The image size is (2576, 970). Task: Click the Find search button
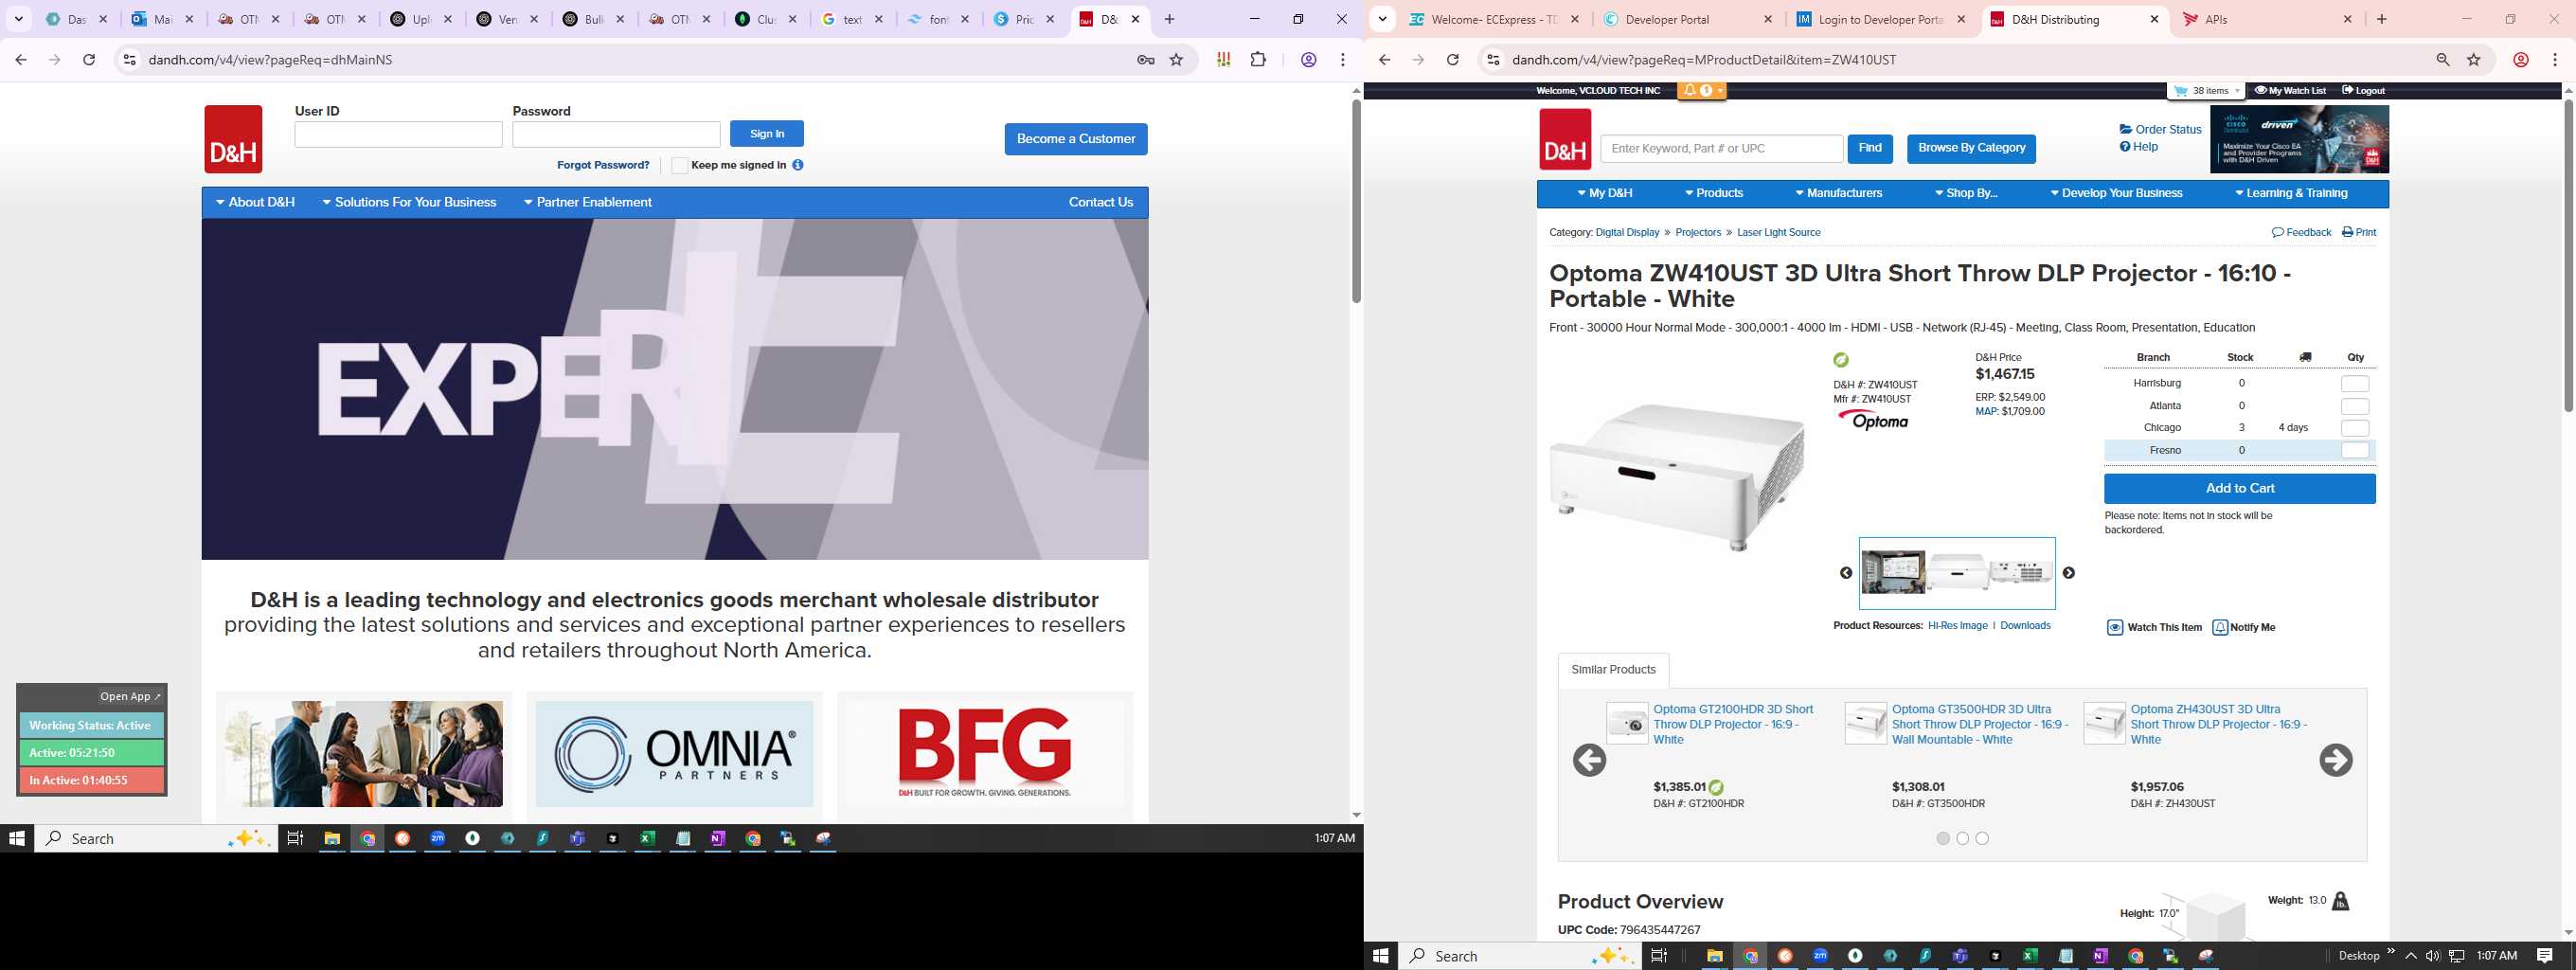(x=1870, y=148)
